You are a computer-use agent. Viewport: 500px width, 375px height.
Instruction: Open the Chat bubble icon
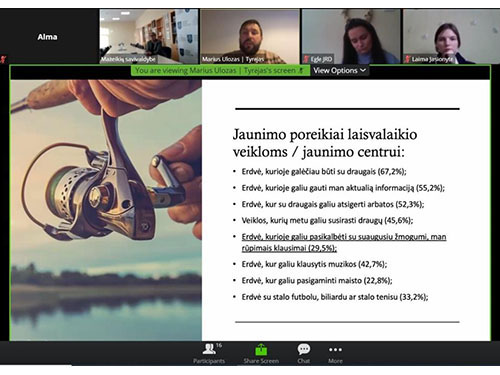304,349
